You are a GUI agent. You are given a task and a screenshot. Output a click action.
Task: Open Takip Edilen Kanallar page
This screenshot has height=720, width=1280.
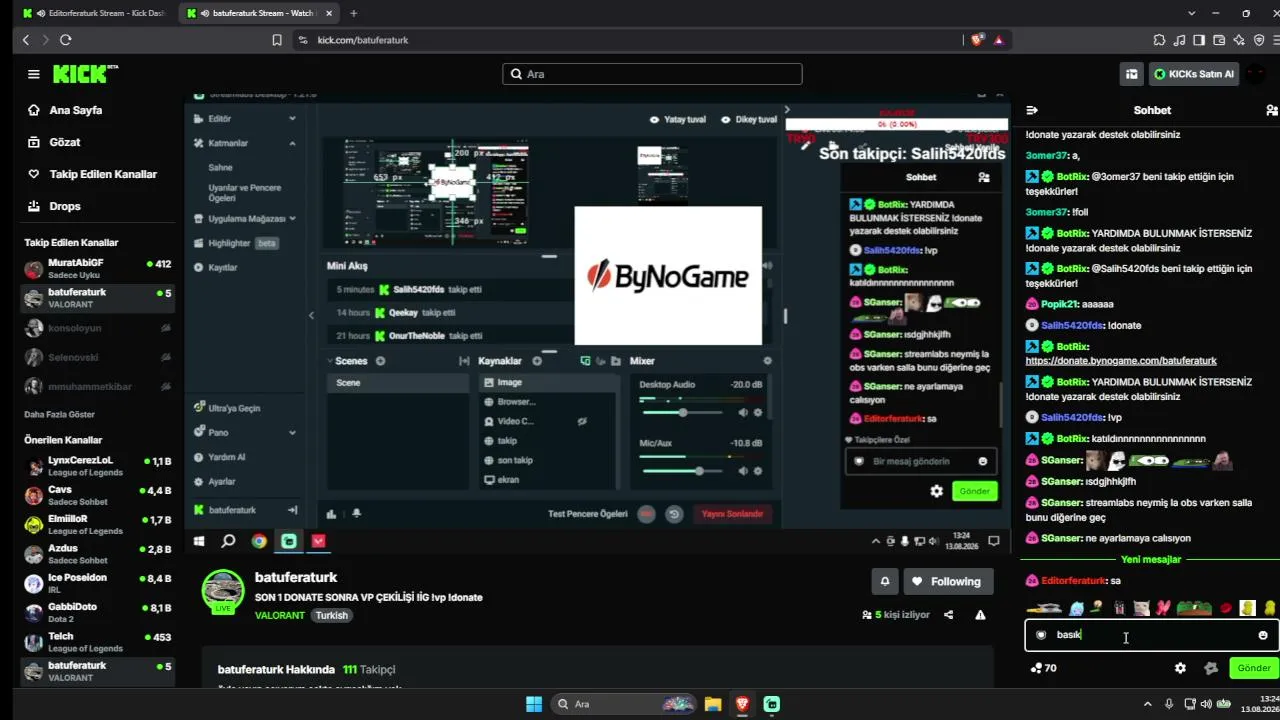pos(93,174)
